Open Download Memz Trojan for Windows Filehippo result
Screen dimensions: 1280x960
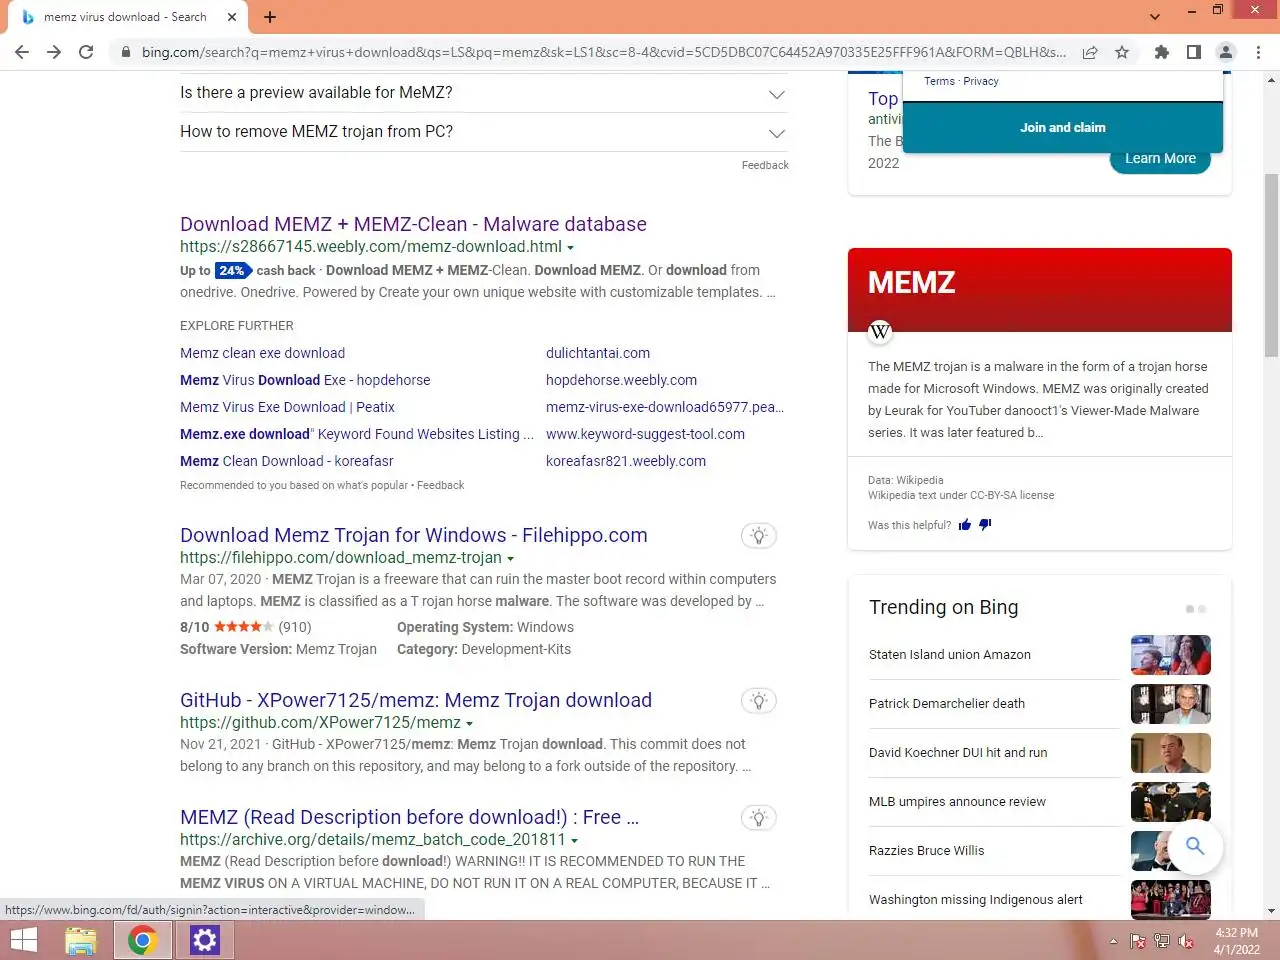pos(413,535)
